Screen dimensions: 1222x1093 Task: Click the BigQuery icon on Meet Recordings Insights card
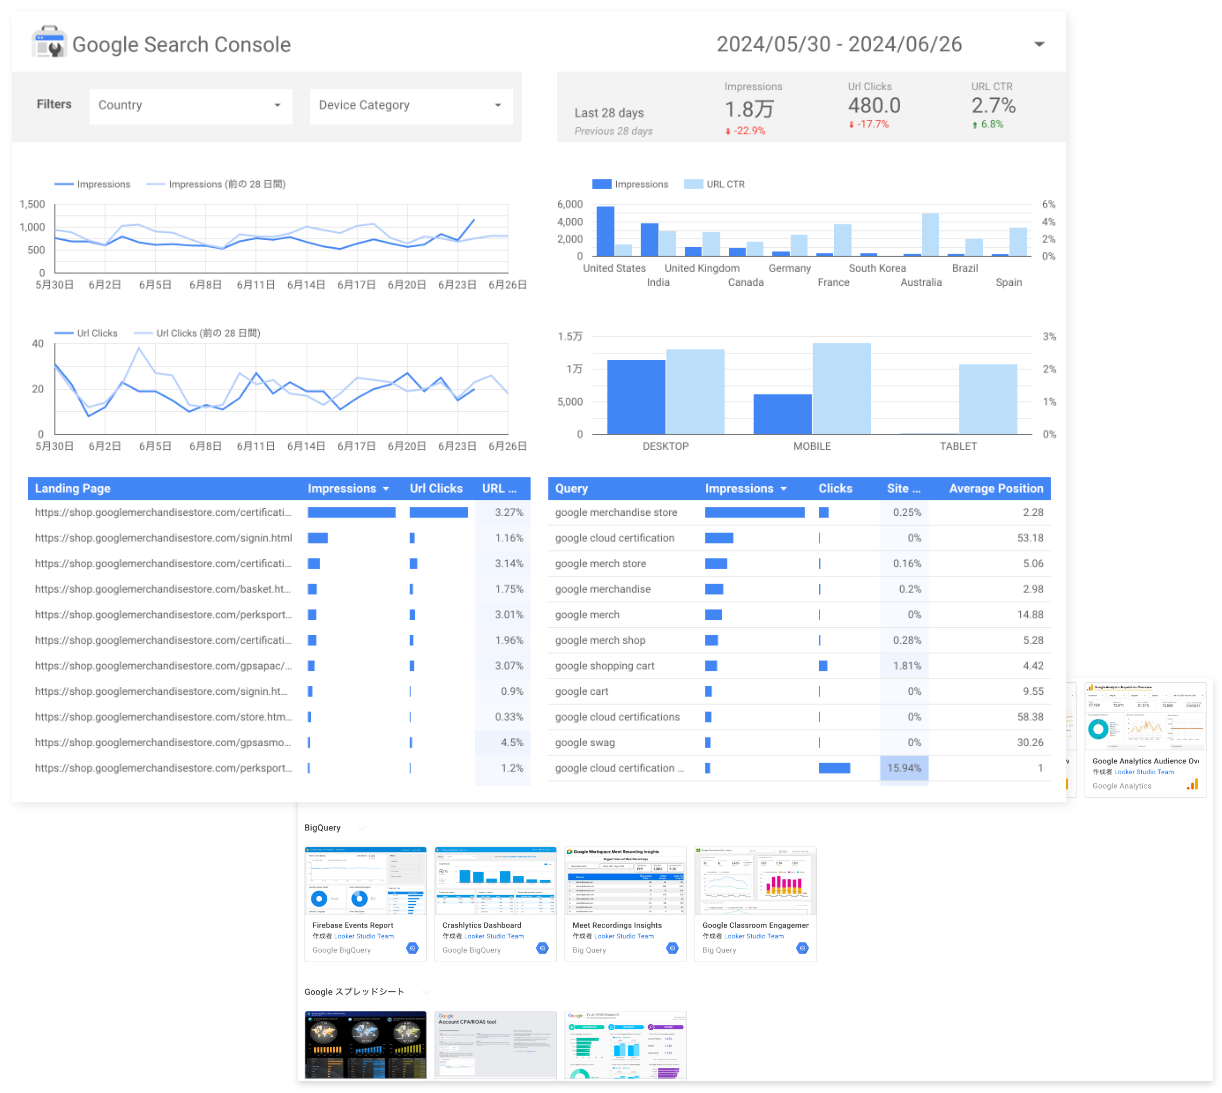coord(672,948)
